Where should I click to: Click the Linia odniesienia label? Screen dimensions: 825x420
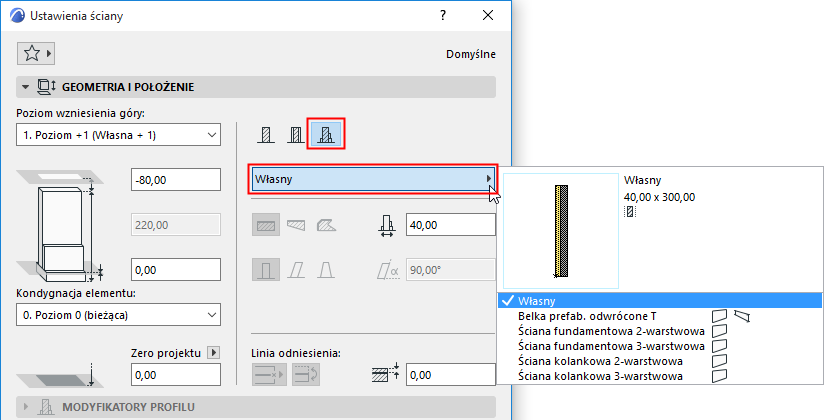[x=296, y=353]
